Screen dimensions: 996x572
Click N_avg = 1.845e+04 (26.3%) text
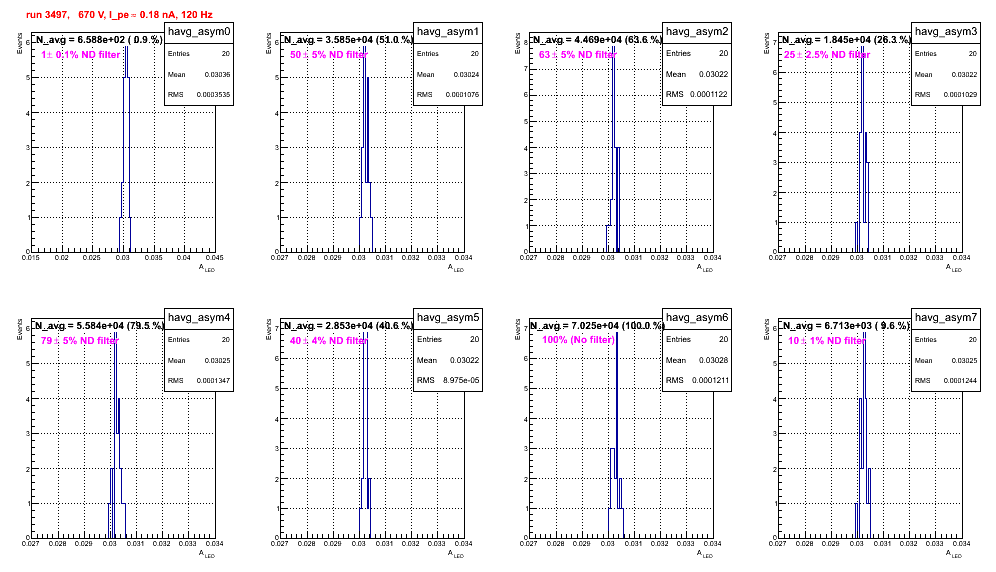point(846,39)
